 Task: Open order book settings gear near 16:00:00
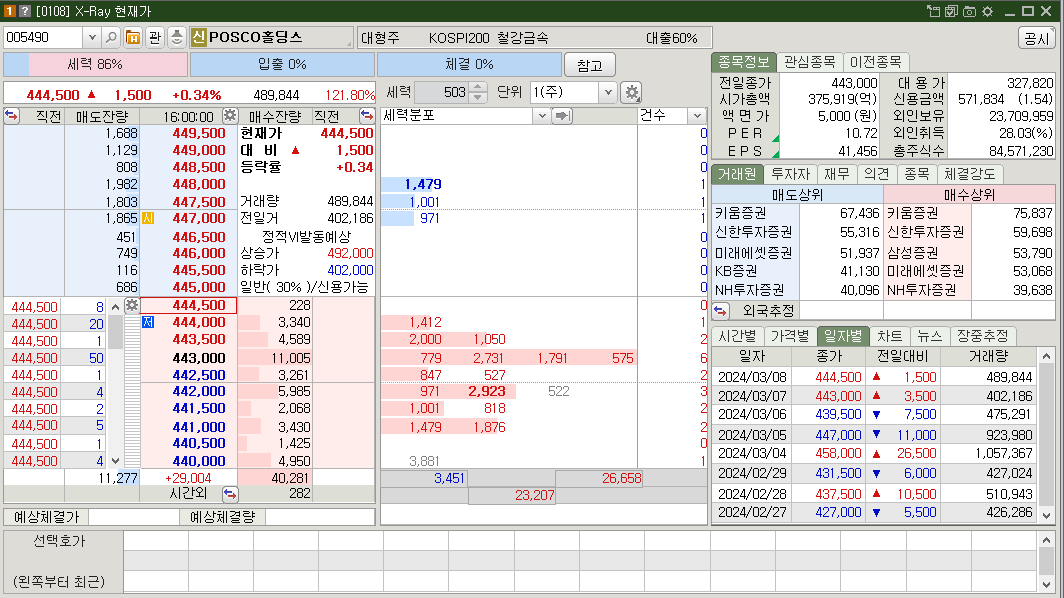(x=230, y=115)
